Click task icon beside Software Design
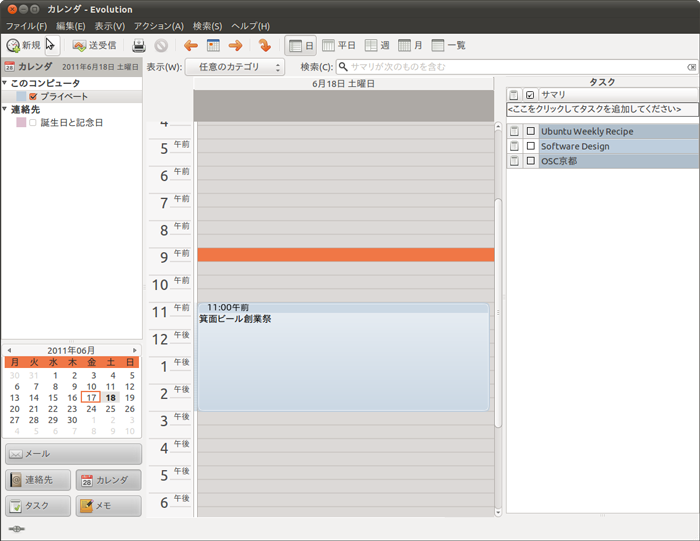The width and height of the screenshot is (700, 541). (514, 146)
